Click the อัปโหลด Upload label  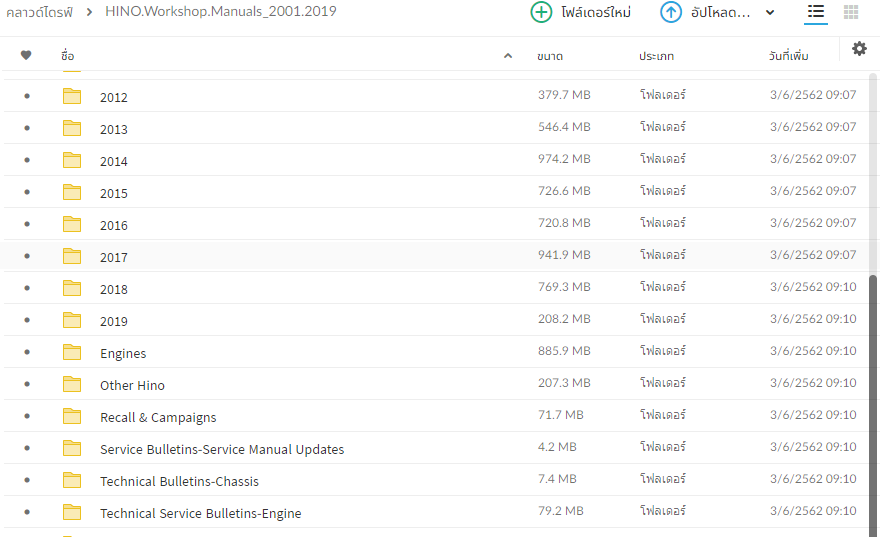(721, 12)
